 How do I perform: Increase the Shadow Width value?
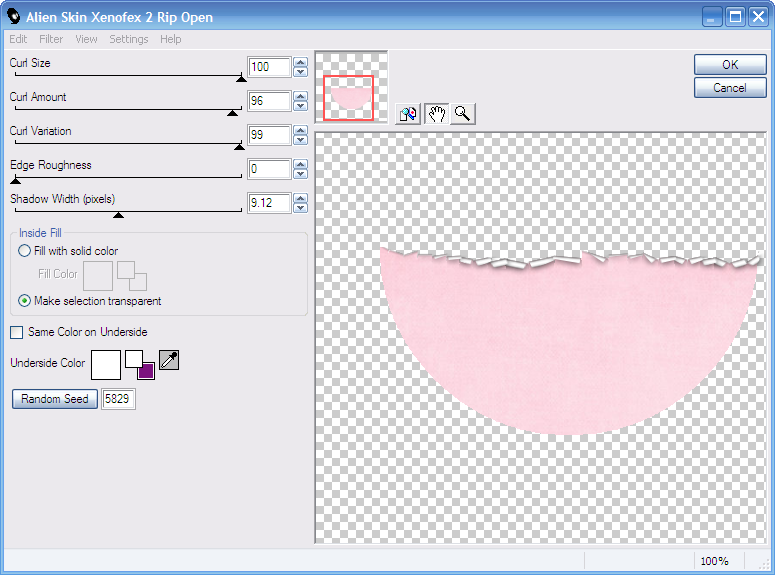tap(300, 198)
